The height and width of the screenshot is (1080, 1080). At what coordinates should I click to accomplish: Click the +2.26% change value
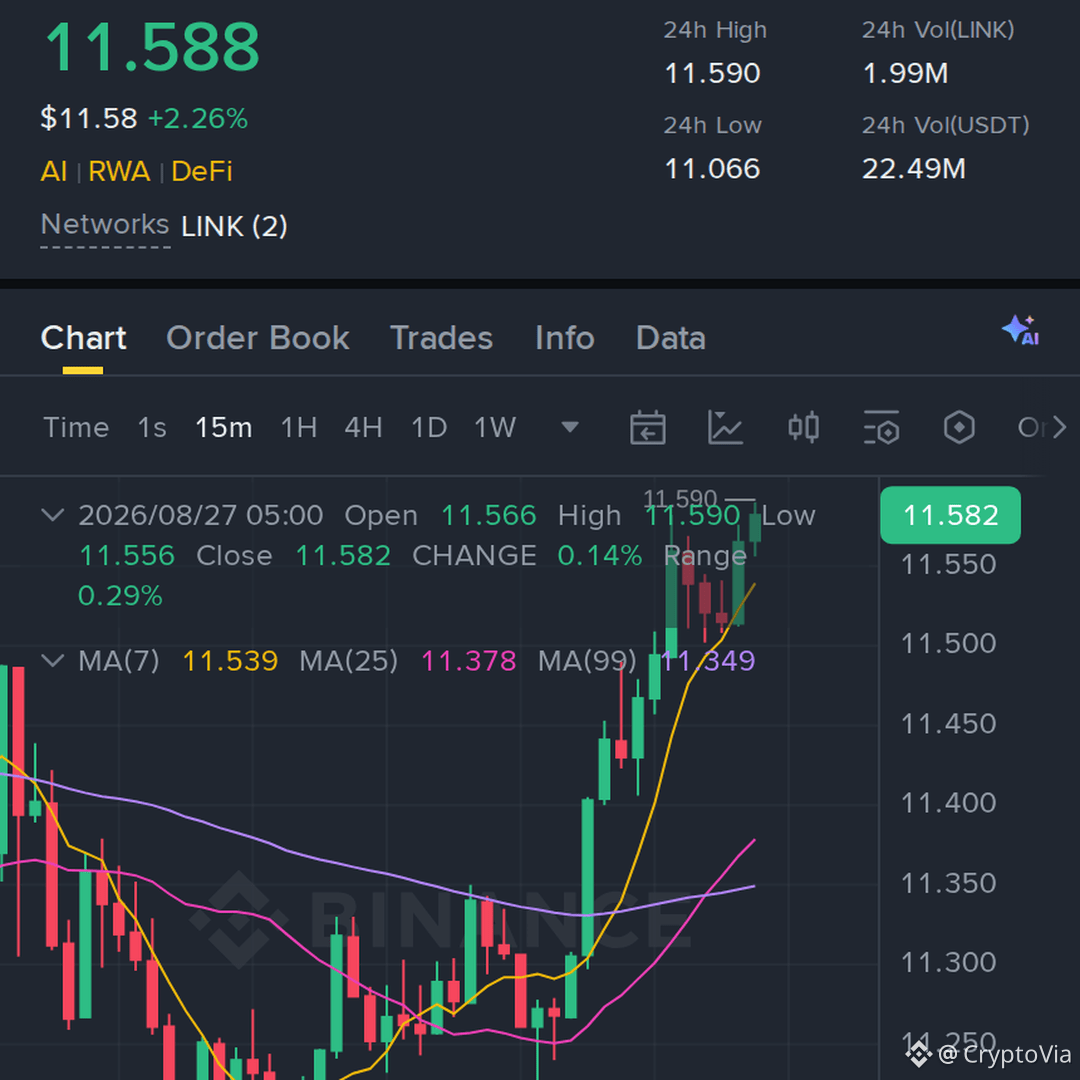coord(198,118)
